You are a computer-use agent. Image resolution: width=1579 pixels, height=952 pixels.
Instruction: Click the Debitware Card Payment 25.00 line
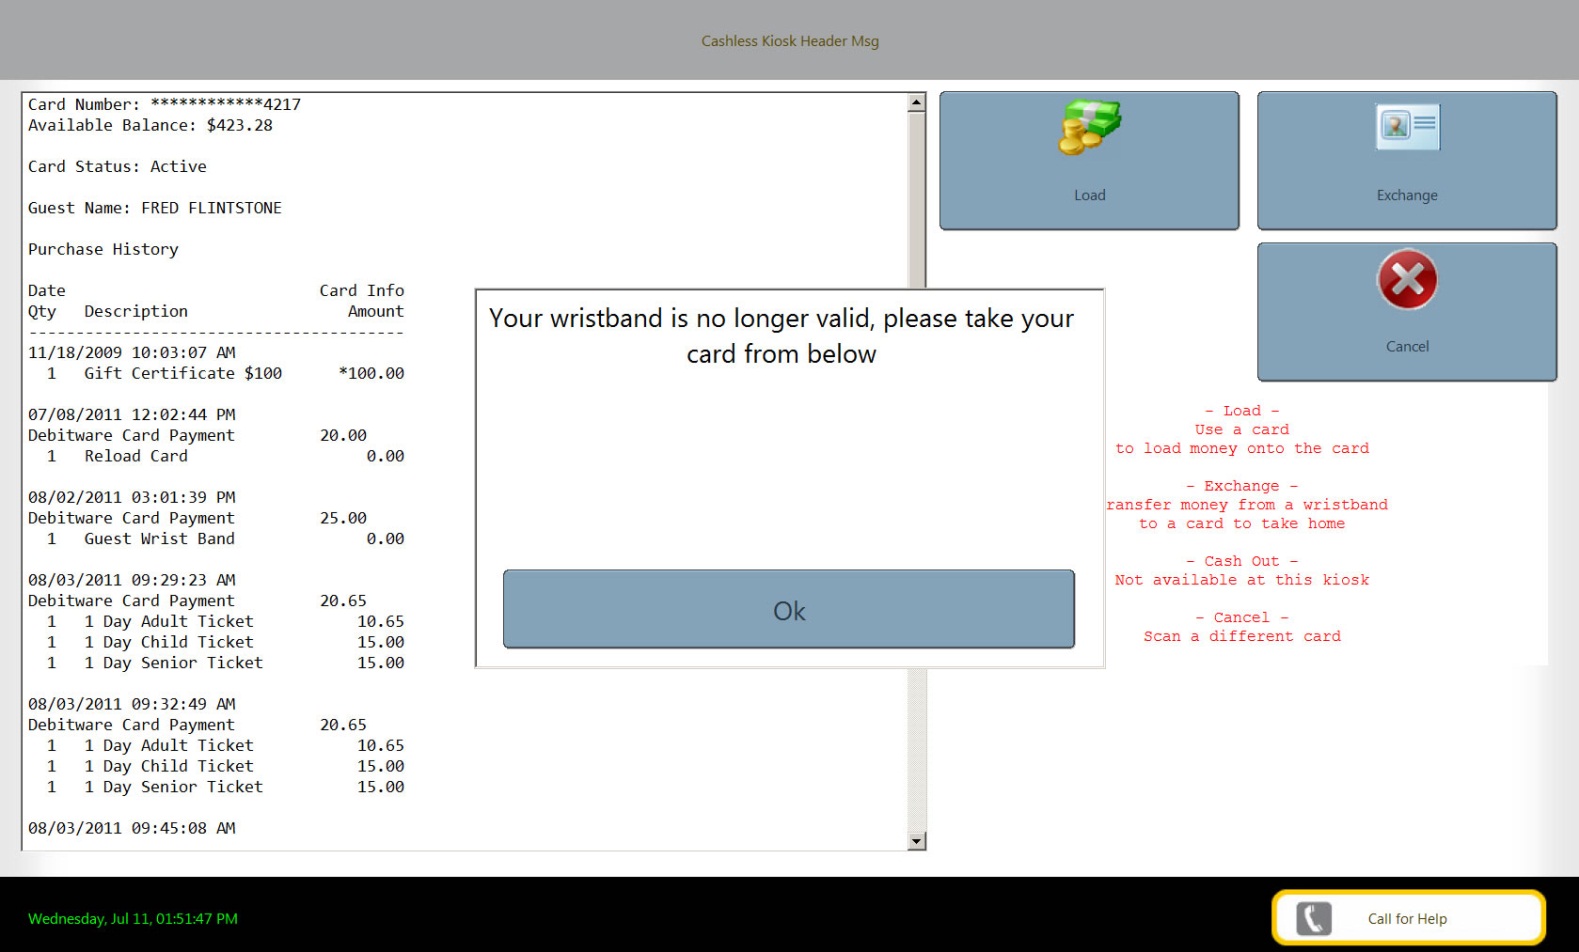tap(198, 518)
